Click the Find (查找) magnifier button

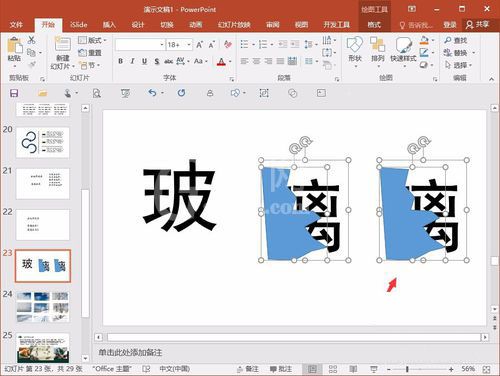456,40
